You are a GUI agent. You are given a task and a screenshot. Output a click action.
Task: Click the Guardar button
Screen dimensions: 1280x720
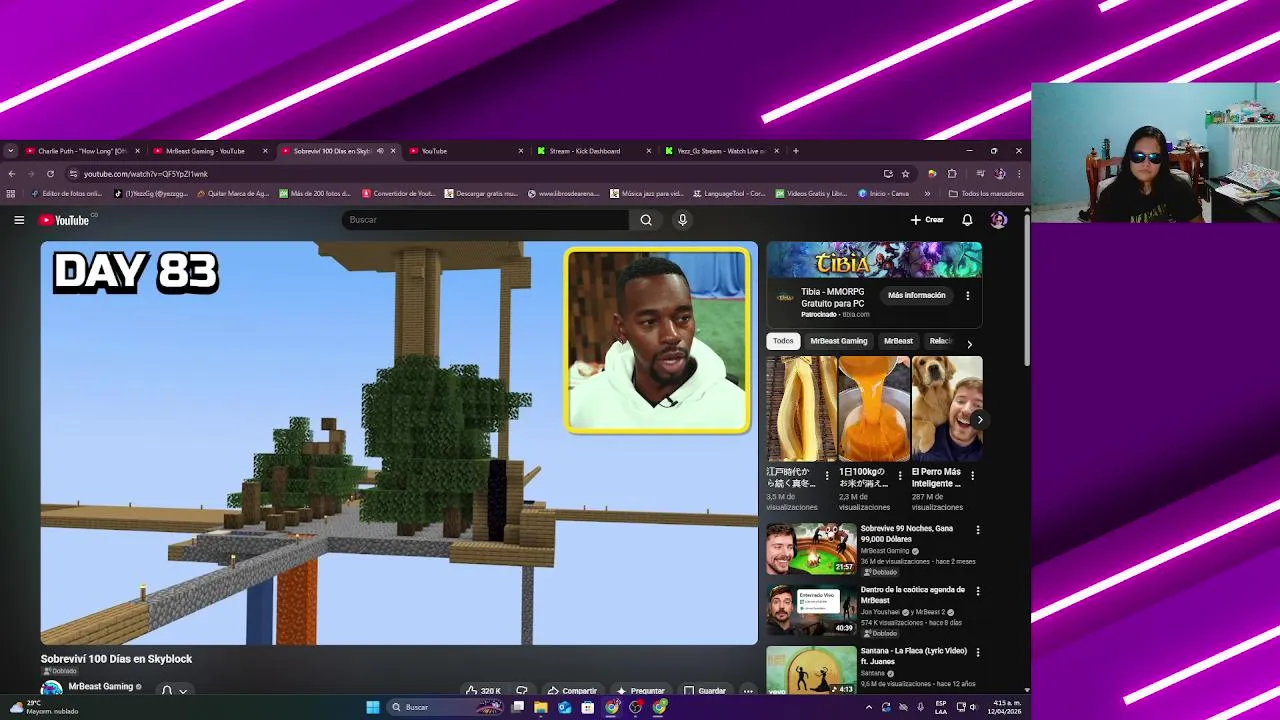point(705,691)
